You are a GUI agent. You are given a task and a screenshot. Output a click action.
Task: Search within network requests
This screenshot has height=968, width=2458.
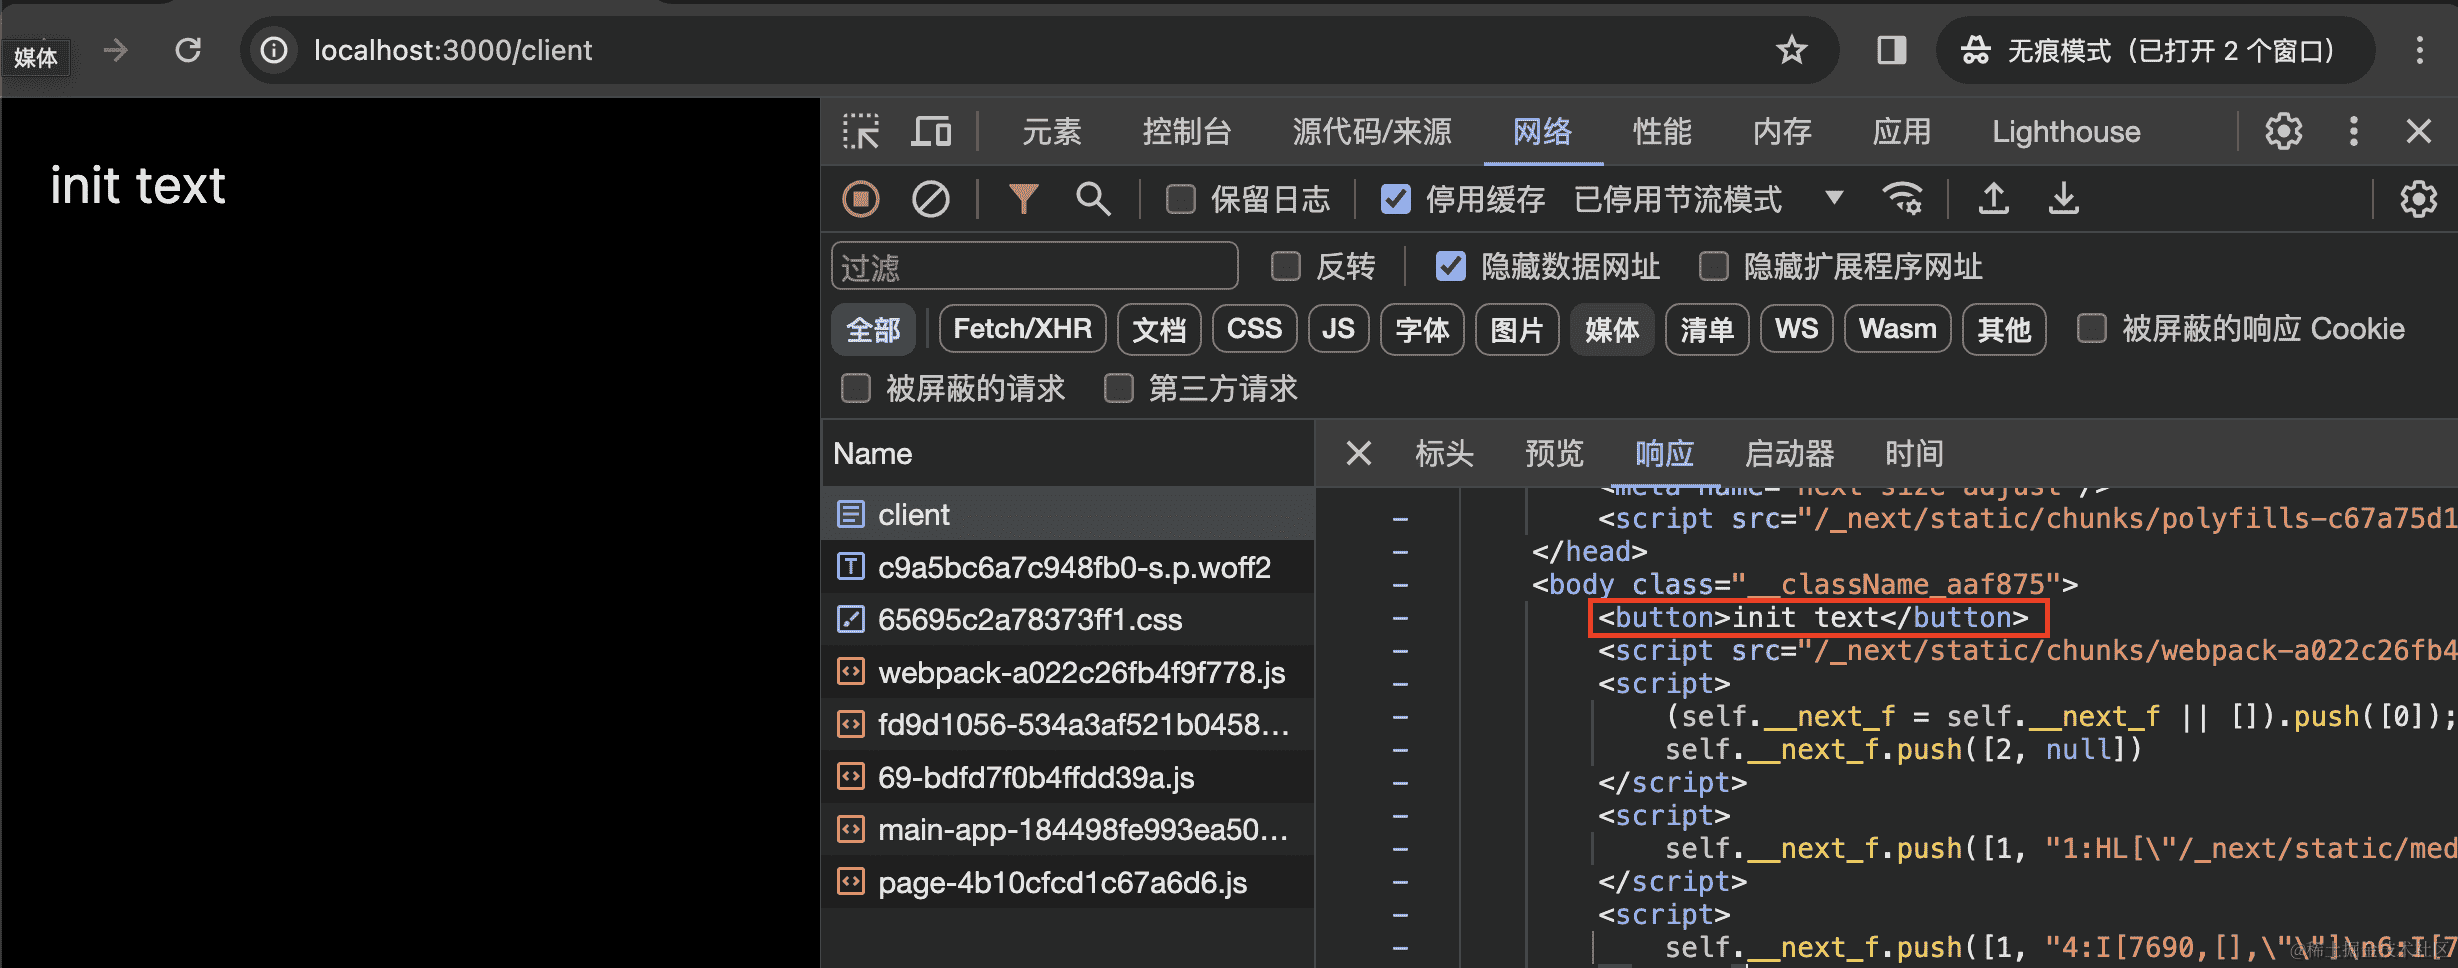tap(1093, 198)
